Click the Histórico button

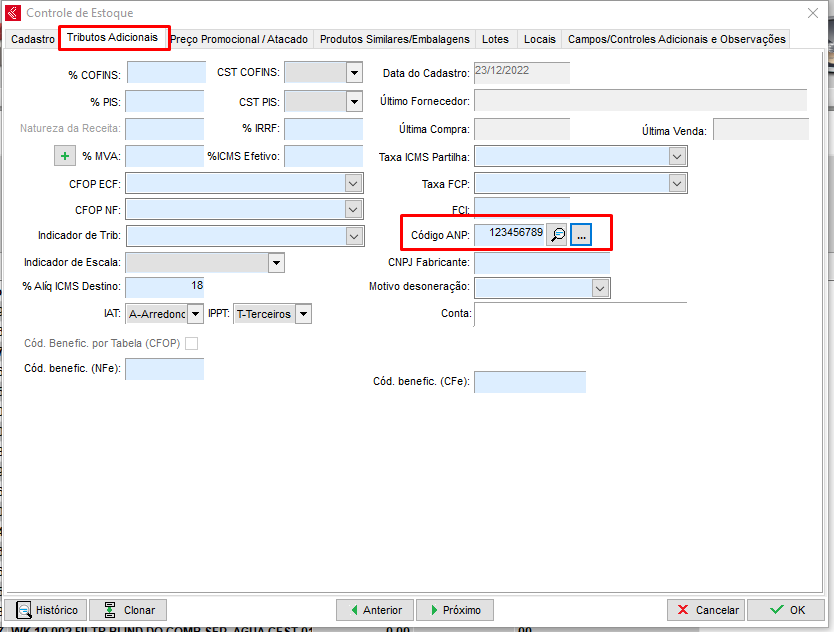46,610
